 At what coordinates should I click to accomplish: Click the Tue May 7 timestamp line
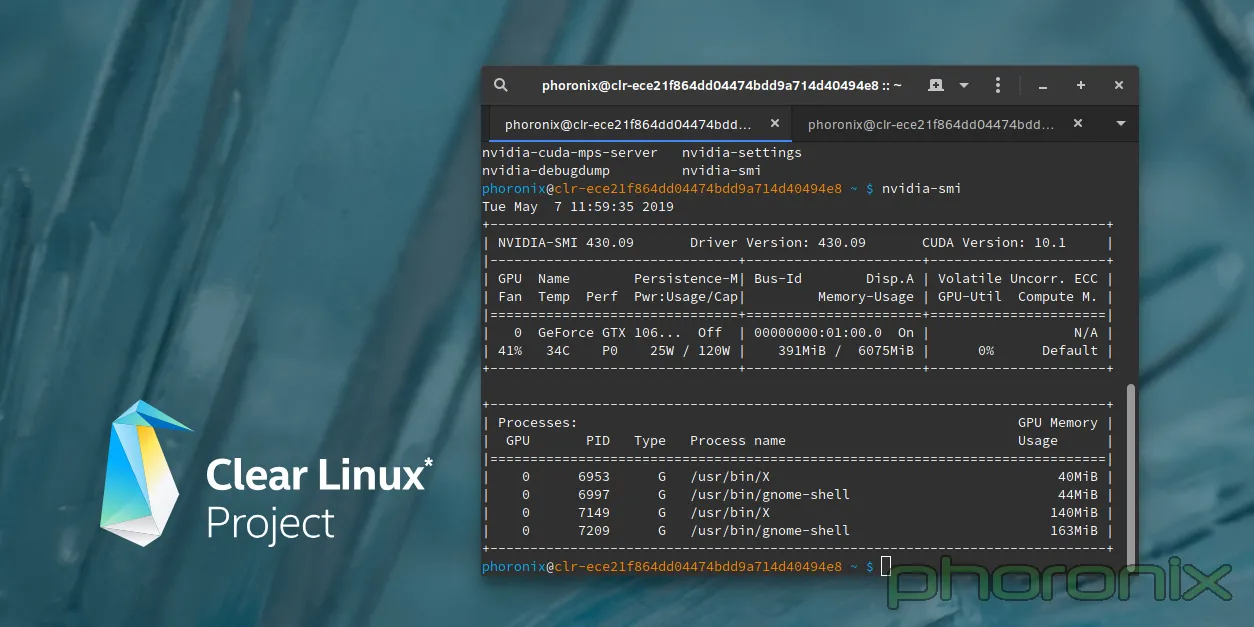[x=577, y=206]
